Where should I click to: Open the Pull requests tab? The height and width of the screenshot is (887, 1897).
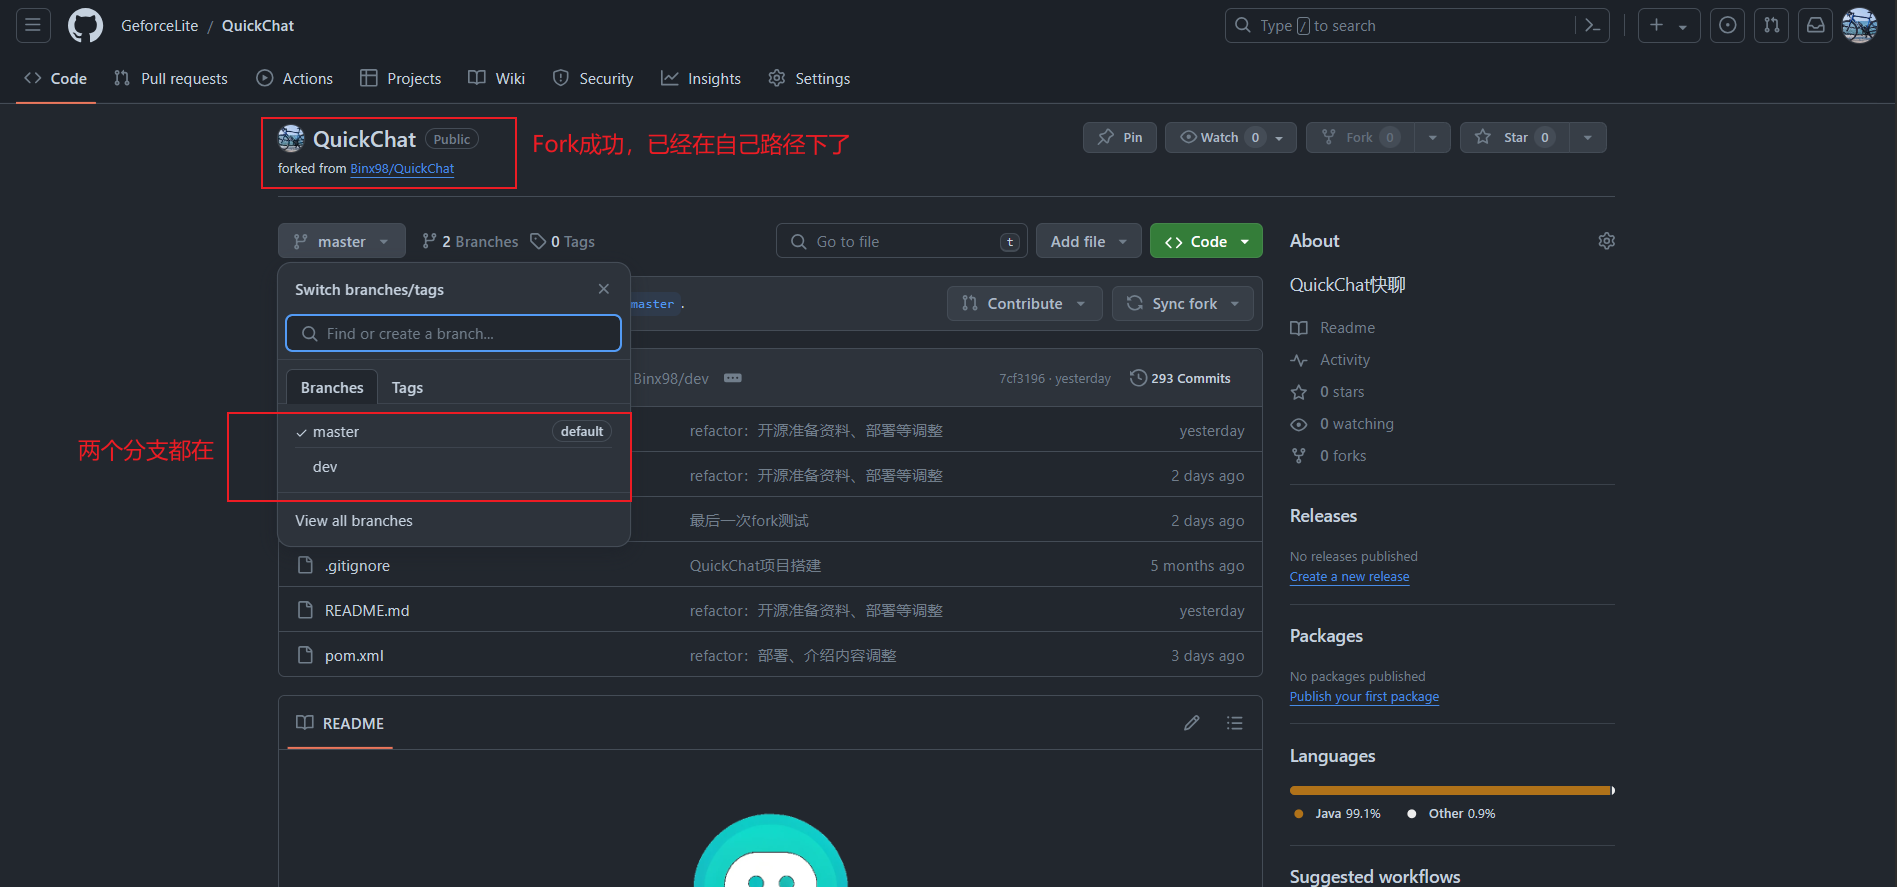[x=171, y=78]
